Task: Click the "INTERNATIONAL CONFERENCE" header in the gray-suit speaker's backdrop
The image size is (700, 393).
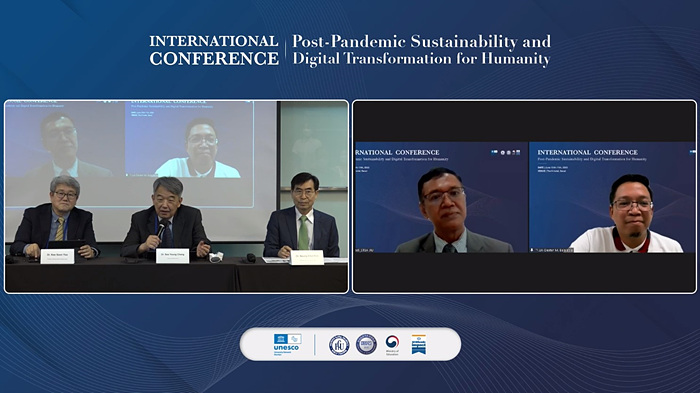Action: [397, 152]
